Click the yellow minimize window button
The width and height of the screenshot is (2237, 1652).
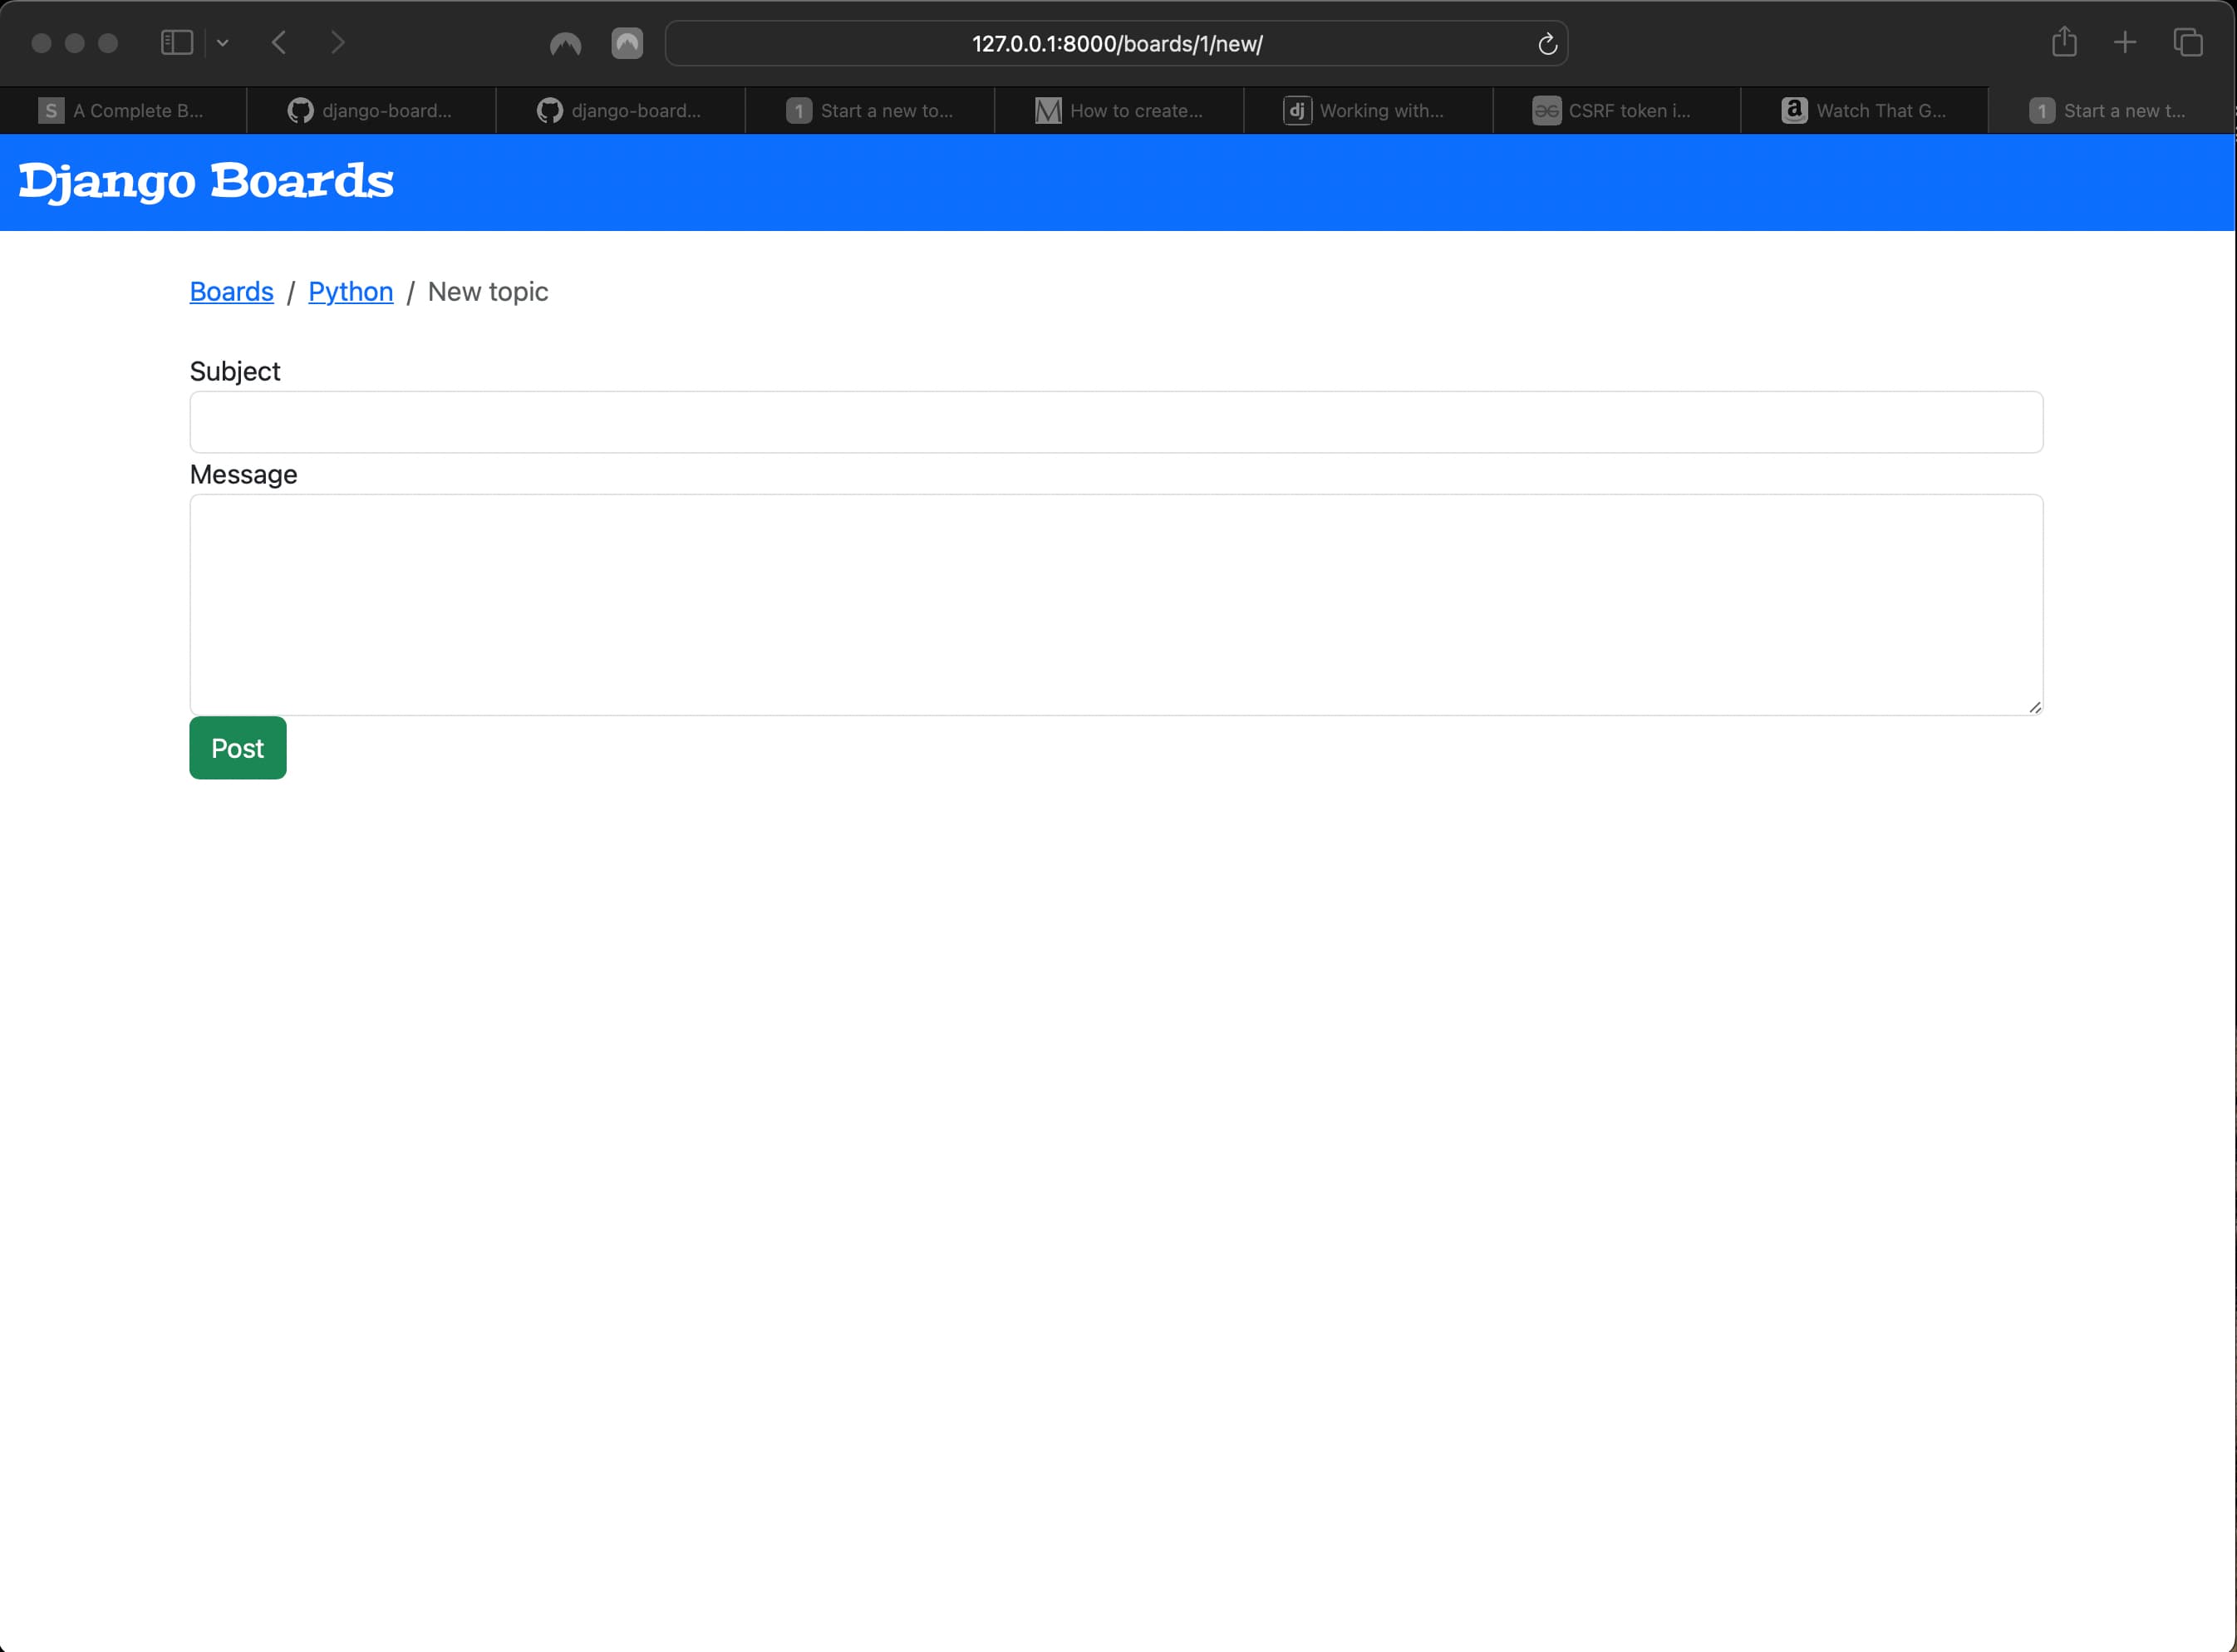click(75, 43)
